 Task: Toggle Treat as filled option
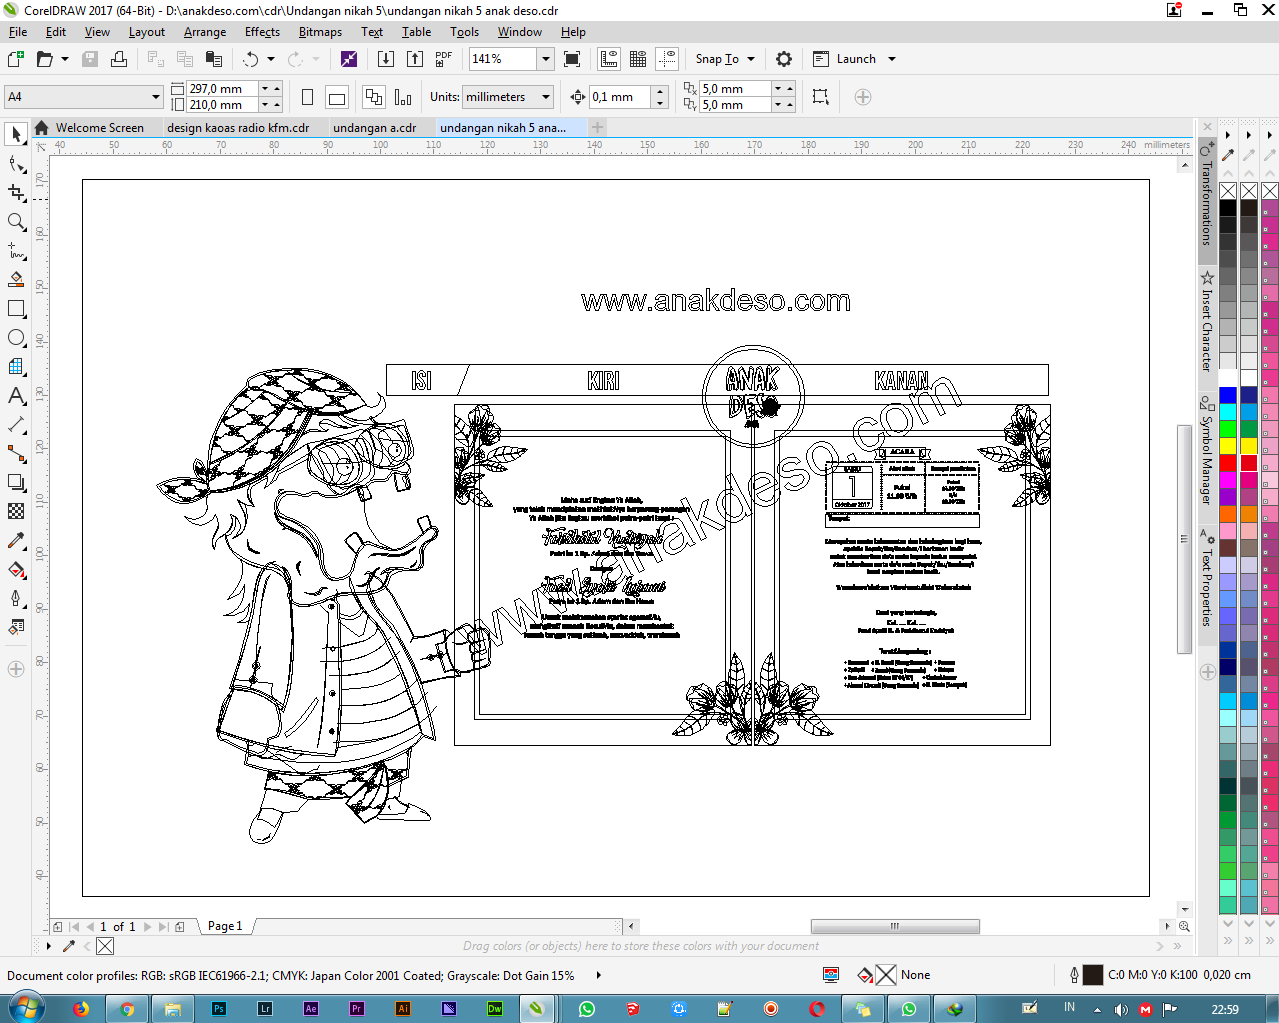click(821, 97)
